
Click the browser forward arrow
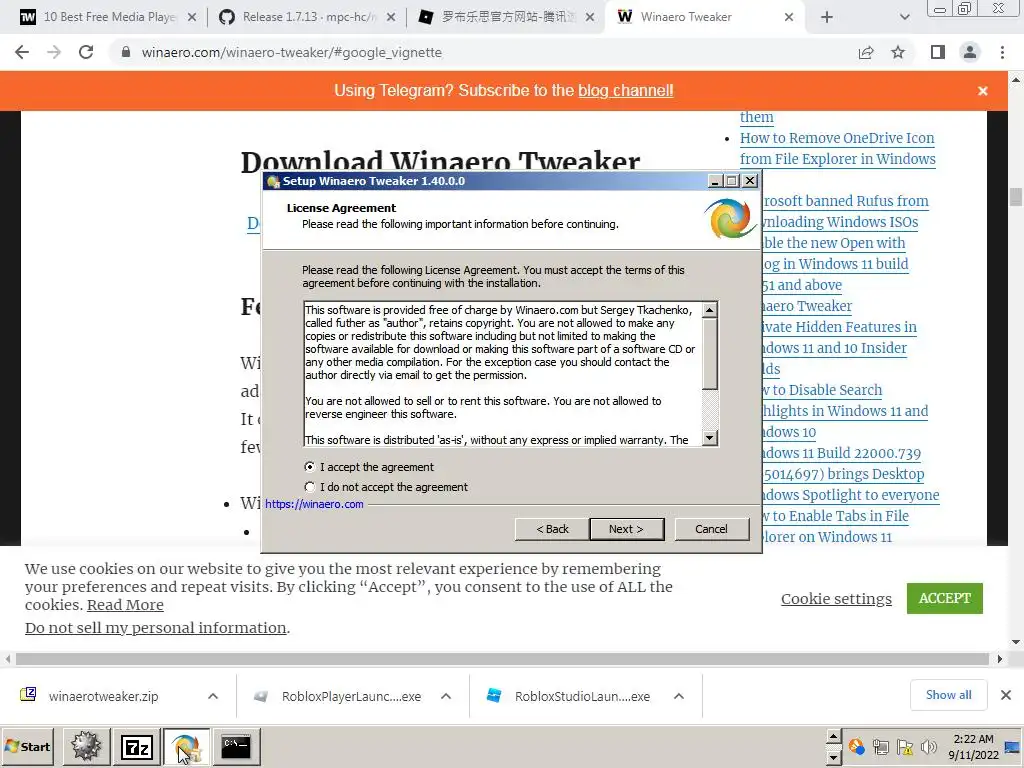[x=54, y=52]
